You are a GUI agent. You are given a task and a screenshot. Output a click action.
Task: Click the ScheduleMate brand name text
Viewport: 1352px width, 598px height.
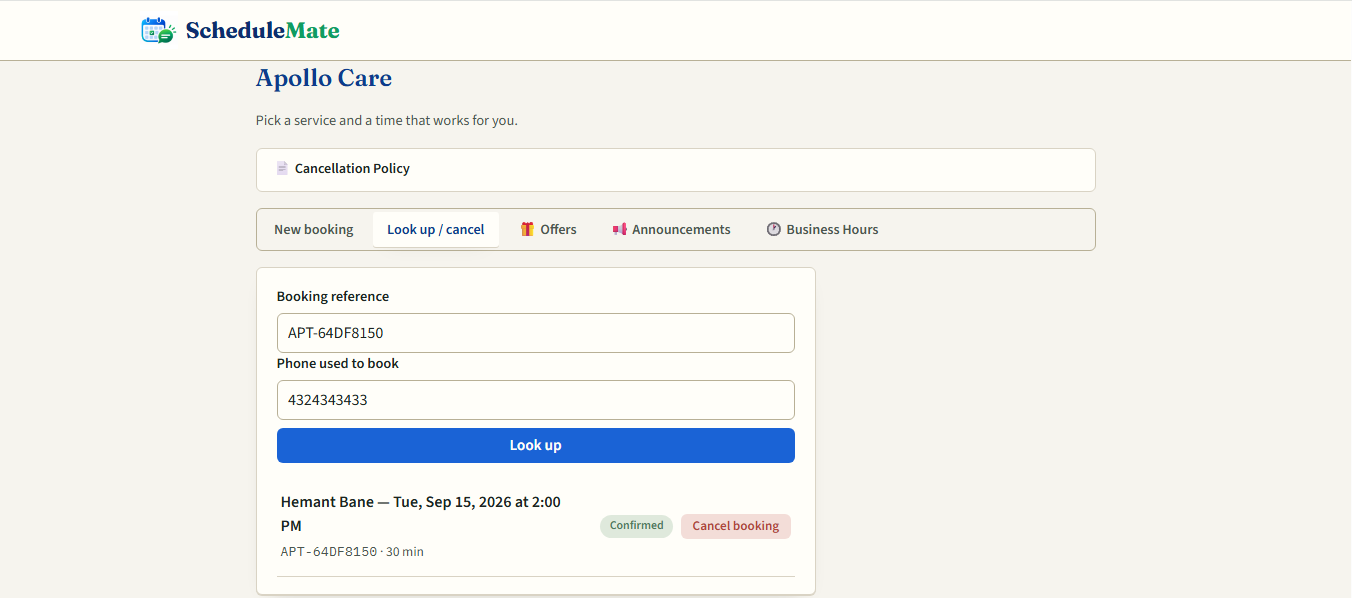(x=262, y=30)
